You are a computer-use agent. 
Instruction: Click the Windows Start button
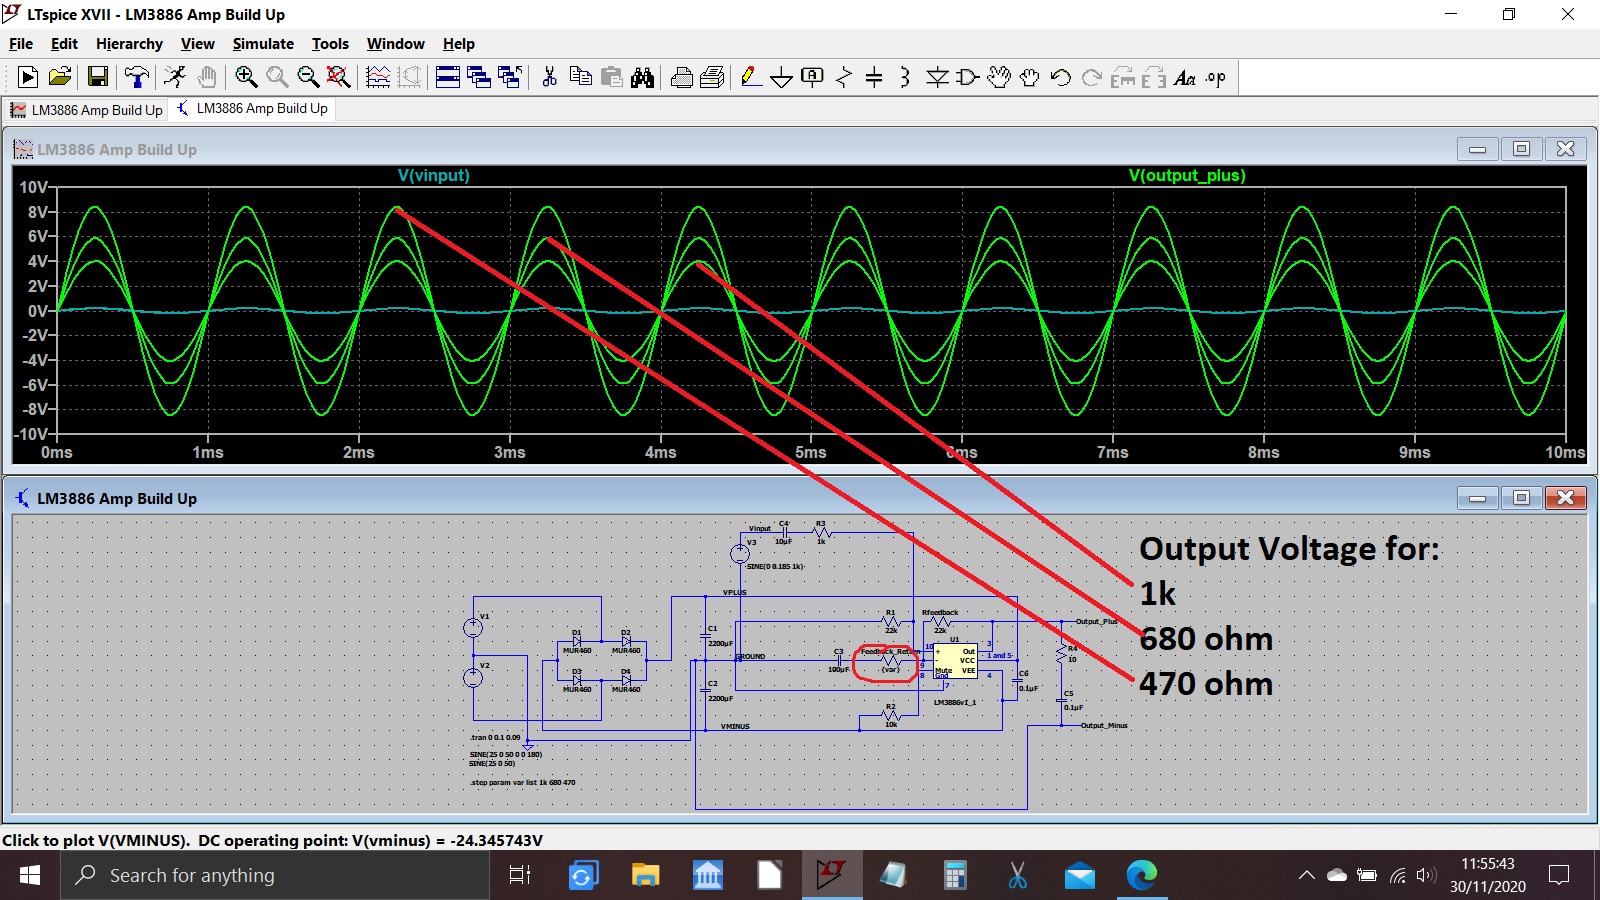[30, 876]
